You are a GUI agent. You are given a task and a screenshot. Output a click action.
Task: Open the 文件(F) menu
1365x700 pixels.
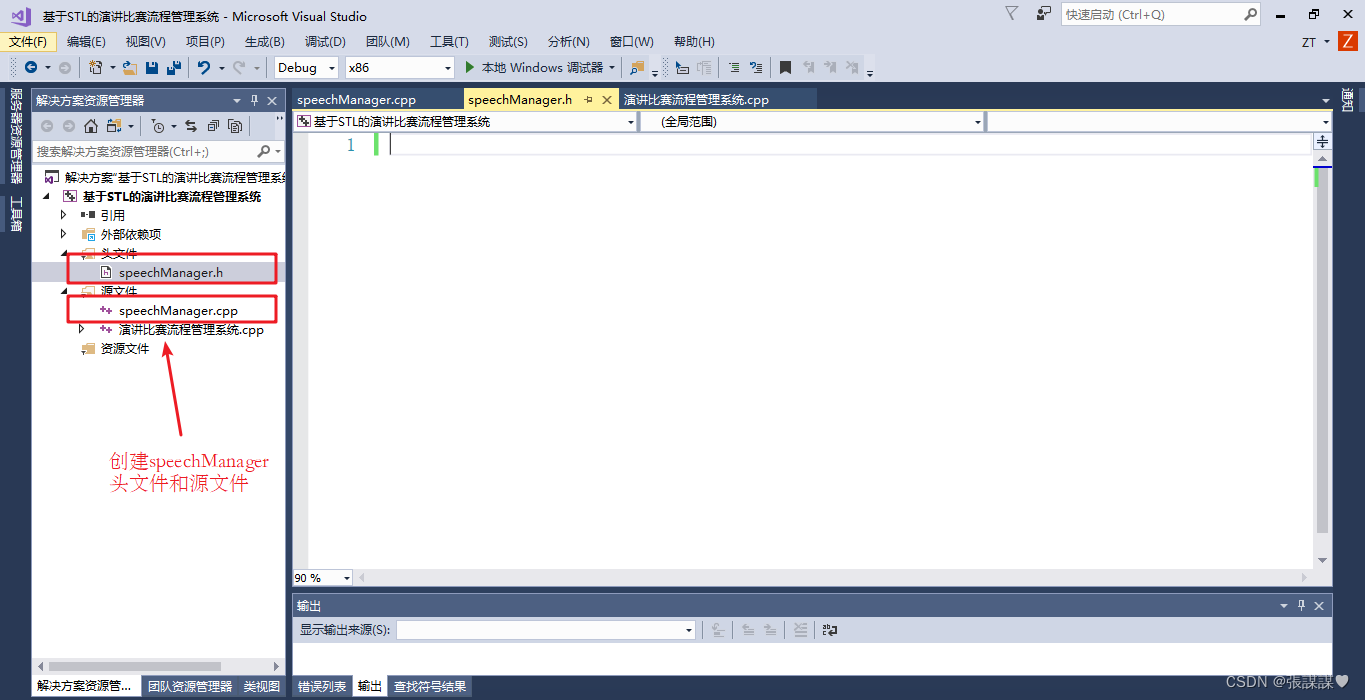coord(28,41)
